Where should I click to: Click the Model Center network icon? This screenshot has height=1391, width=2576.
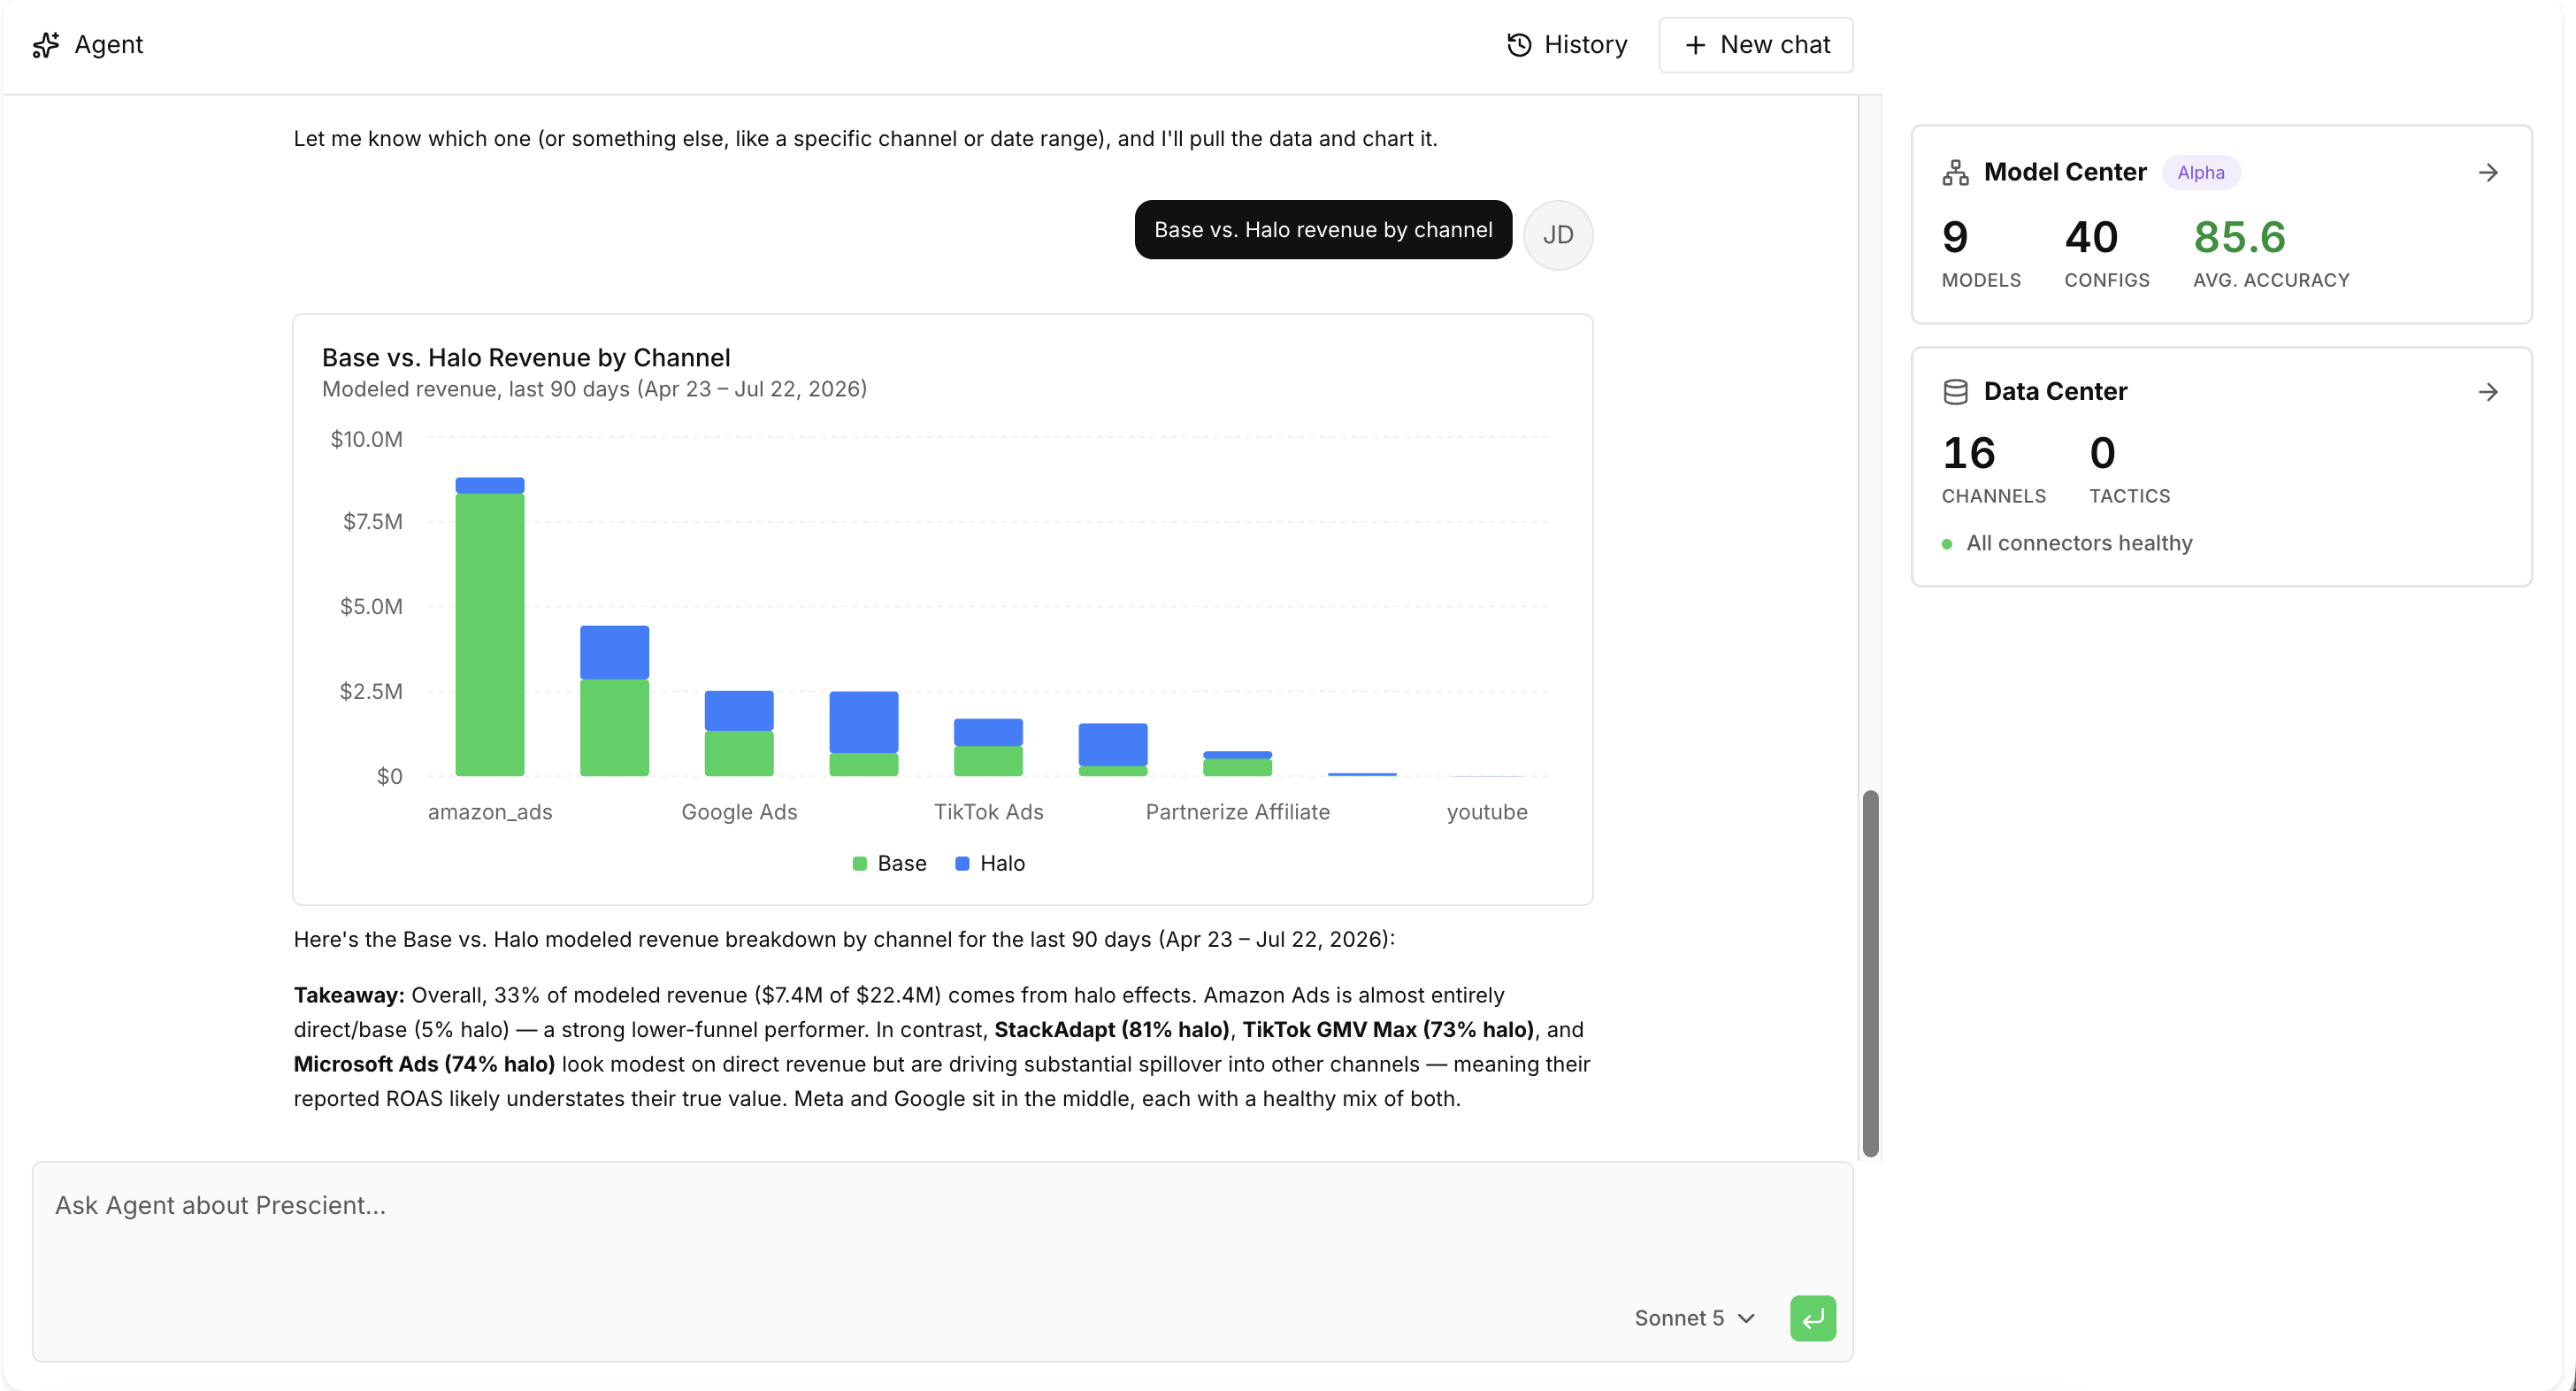pyautogui.click(x=1956, y=173)
